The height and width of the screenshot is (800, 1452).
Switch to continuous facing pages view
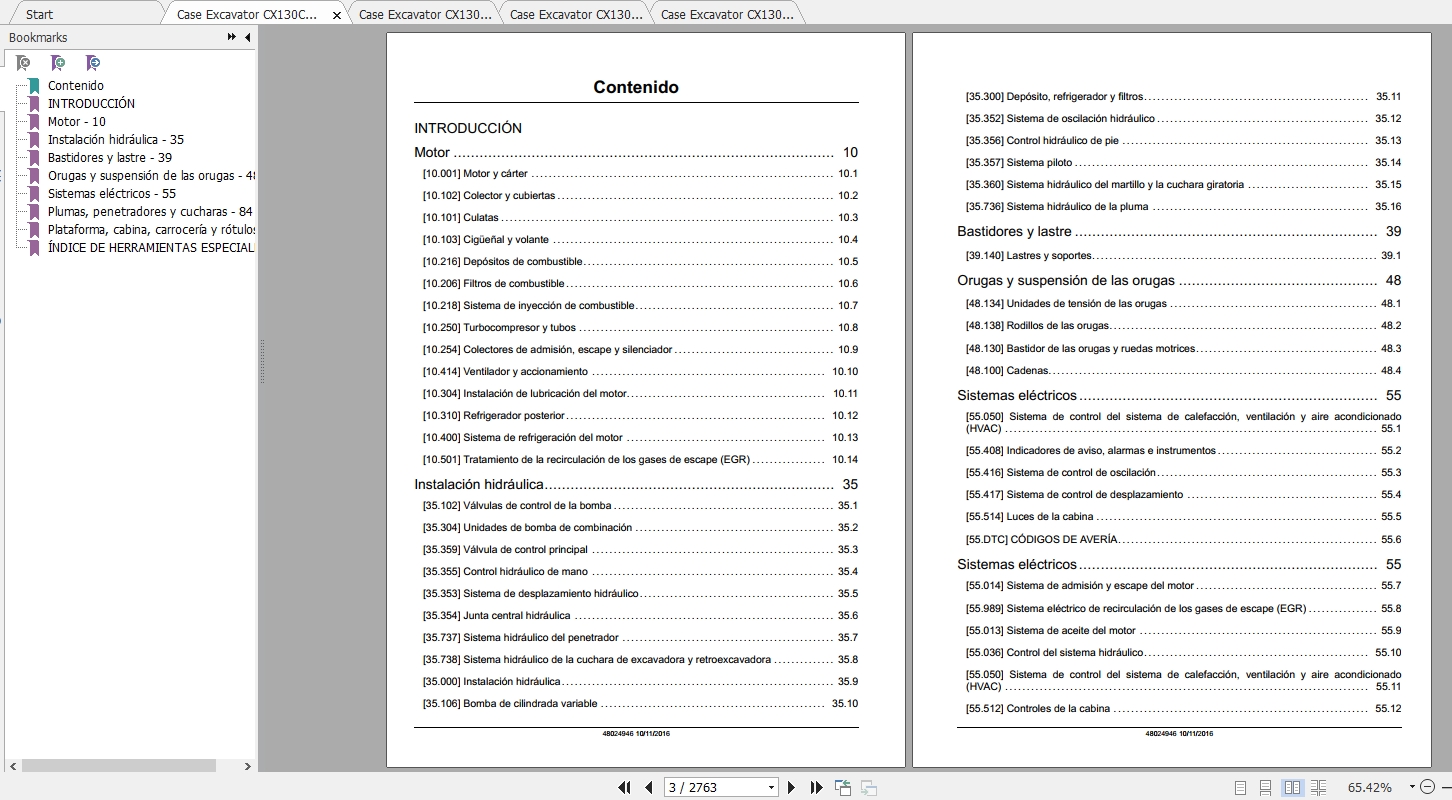1318,787
